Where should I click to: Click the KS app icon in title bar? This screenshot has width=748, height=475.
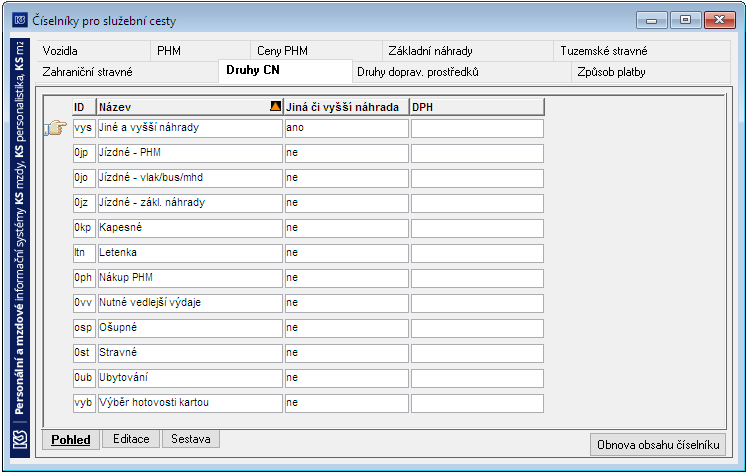point(20,21)
